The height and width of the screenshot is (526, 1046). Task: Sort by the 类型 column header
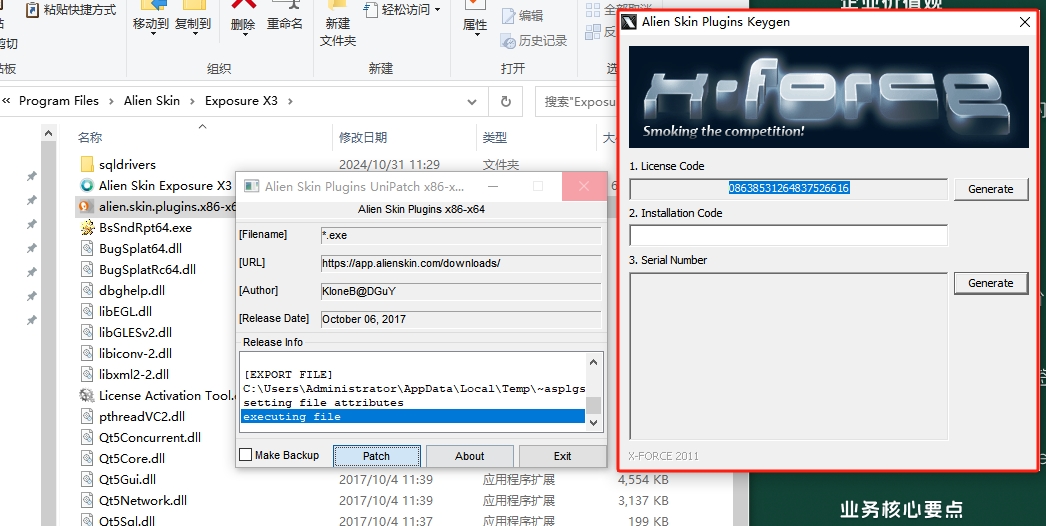495,138
